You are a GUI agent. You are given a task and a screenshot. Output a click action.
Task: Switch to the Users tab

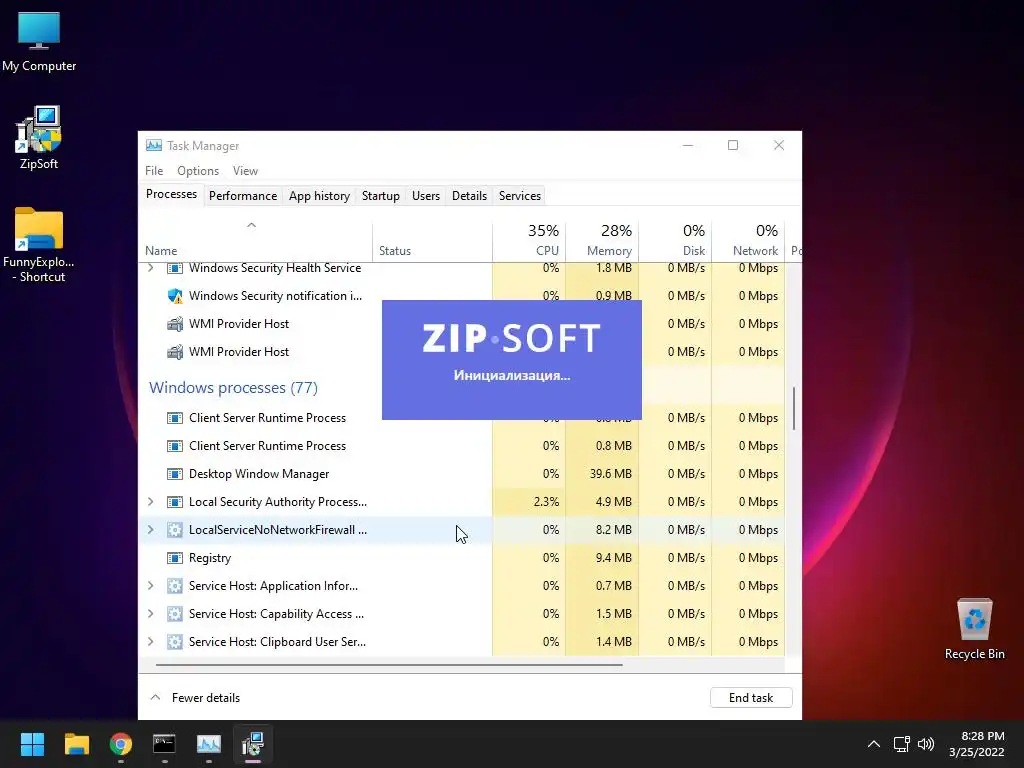(x=426, y=196)
